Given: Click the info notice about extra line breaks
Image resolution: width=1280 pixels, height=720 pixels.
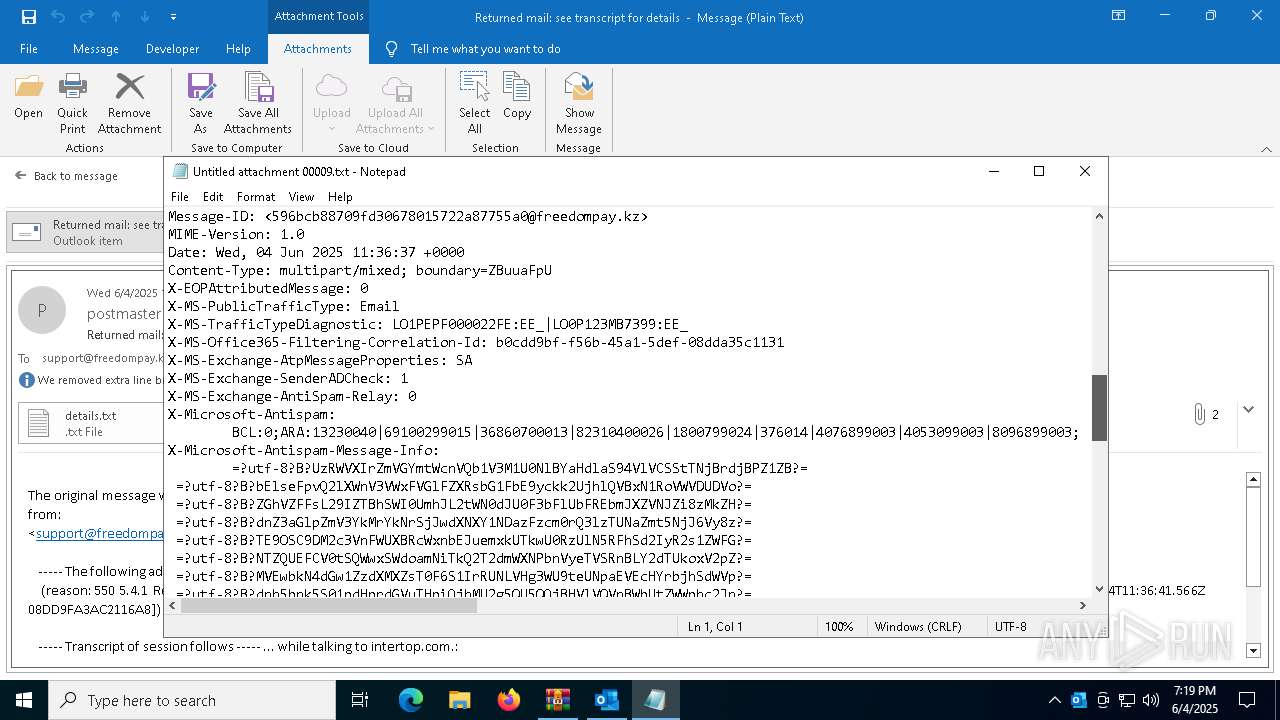Looking at the screenshot, I should click(90, 380).
